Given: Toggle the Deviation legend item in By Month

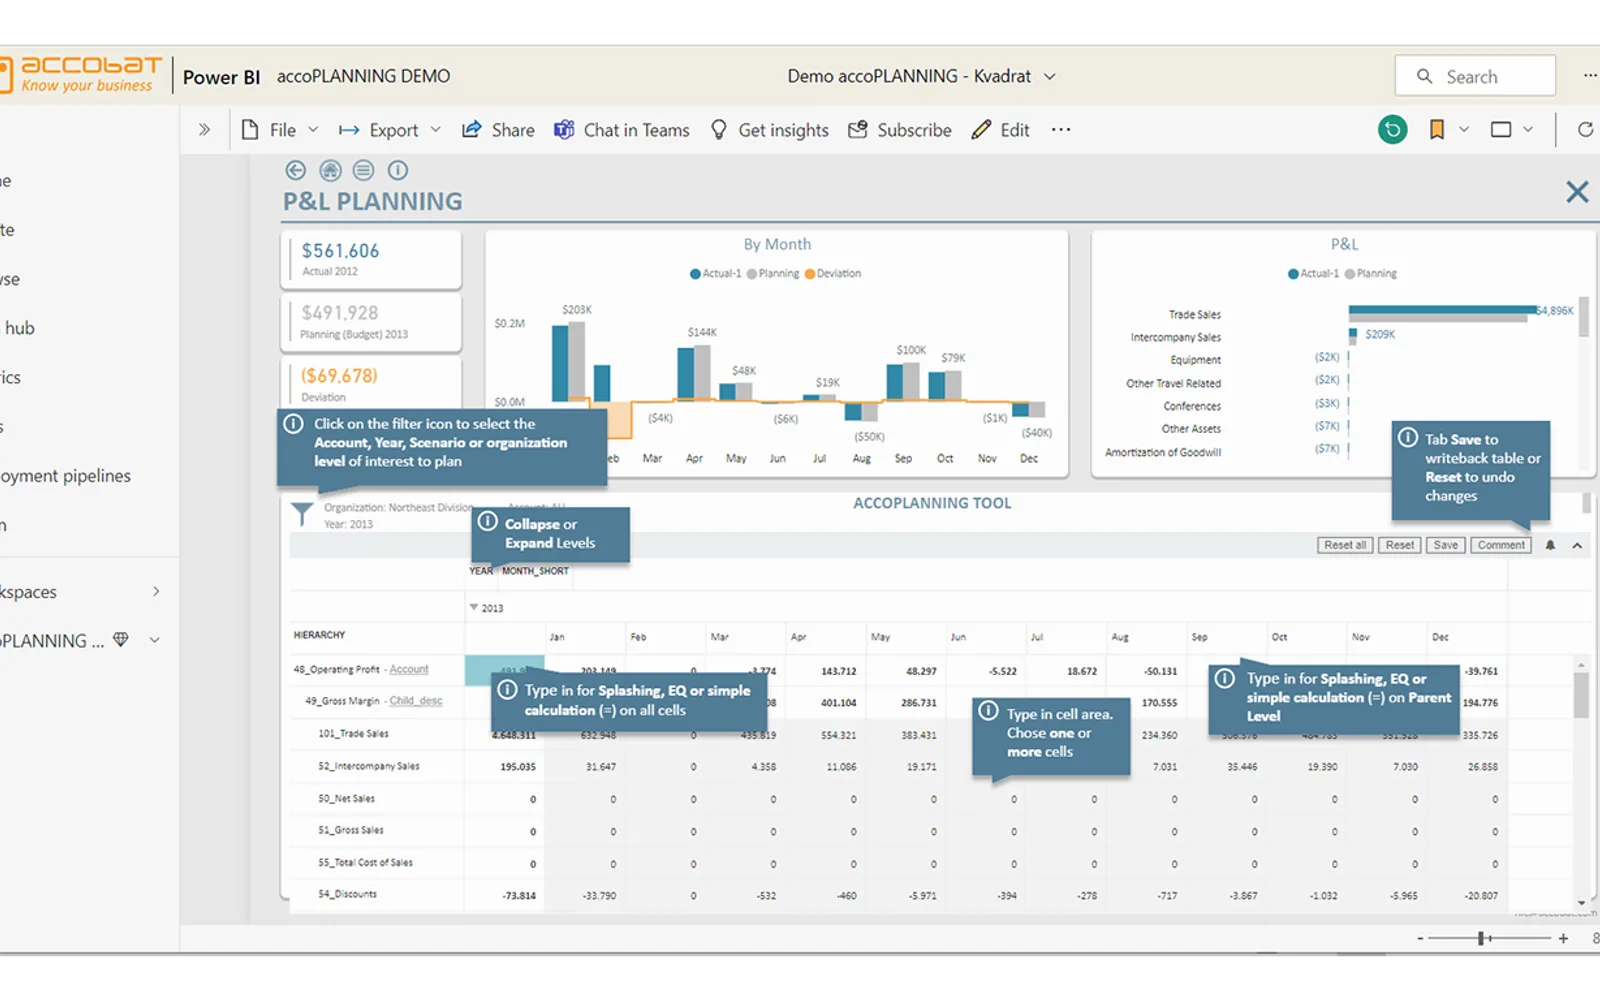Looking at the screenshot, I should pyautogui.click(x=833, y=273).
